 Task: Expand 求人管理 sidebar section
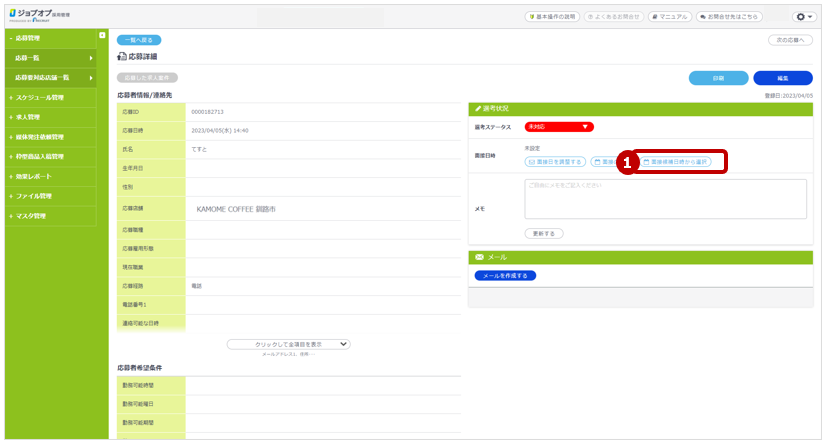coord(30,117)
